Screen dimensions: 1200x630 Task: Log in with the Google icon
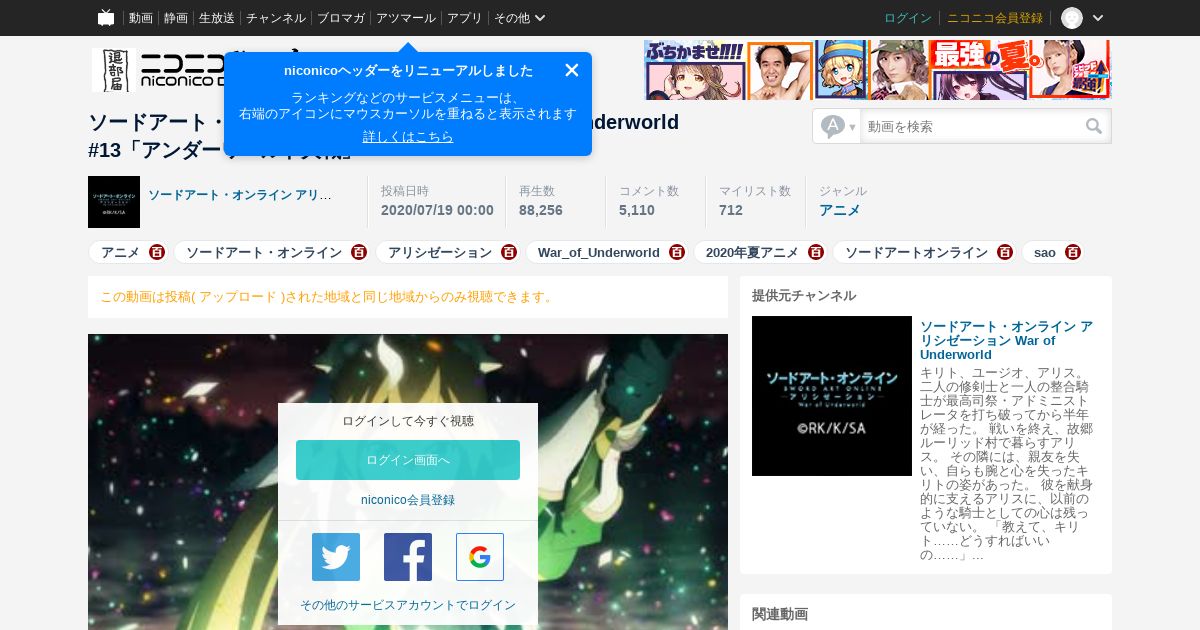(x=480, y=557)
